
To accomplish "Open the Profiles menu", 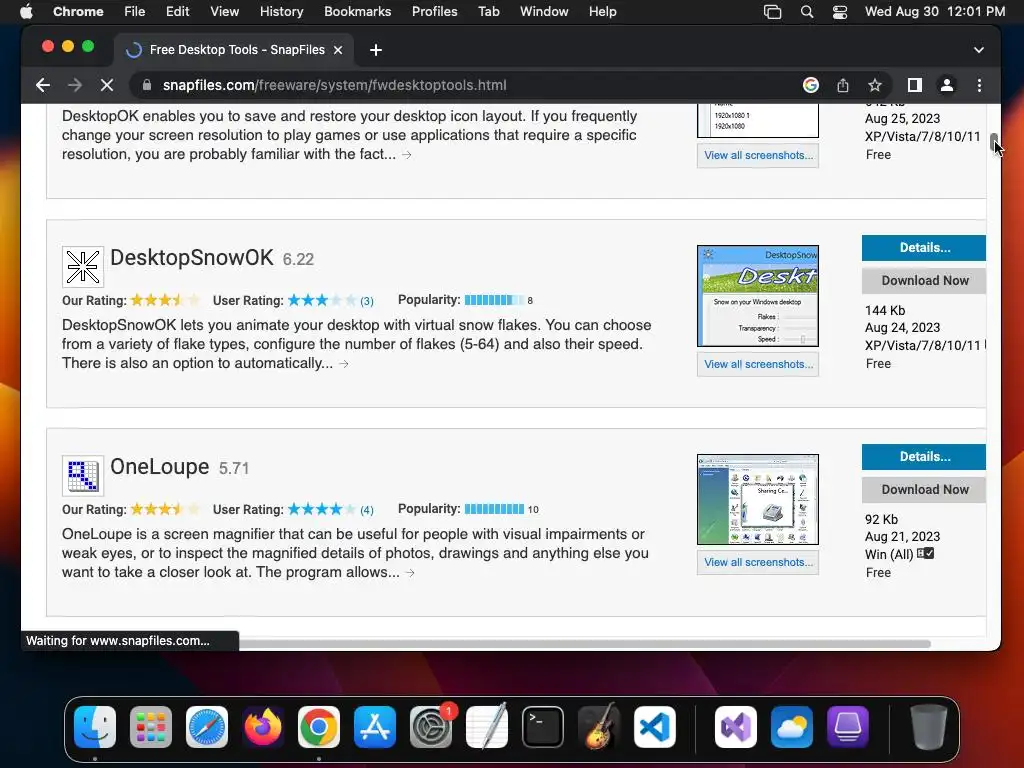I will pyautogui.click(x=434, y=11).
